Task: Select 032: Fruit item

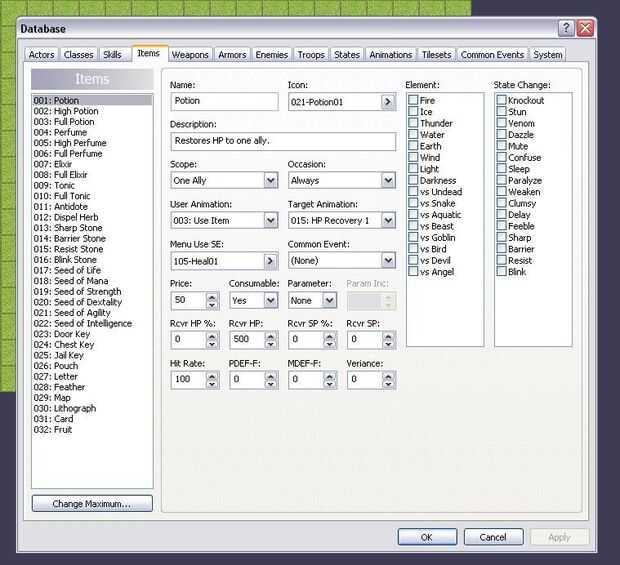Action: point(92,429)
